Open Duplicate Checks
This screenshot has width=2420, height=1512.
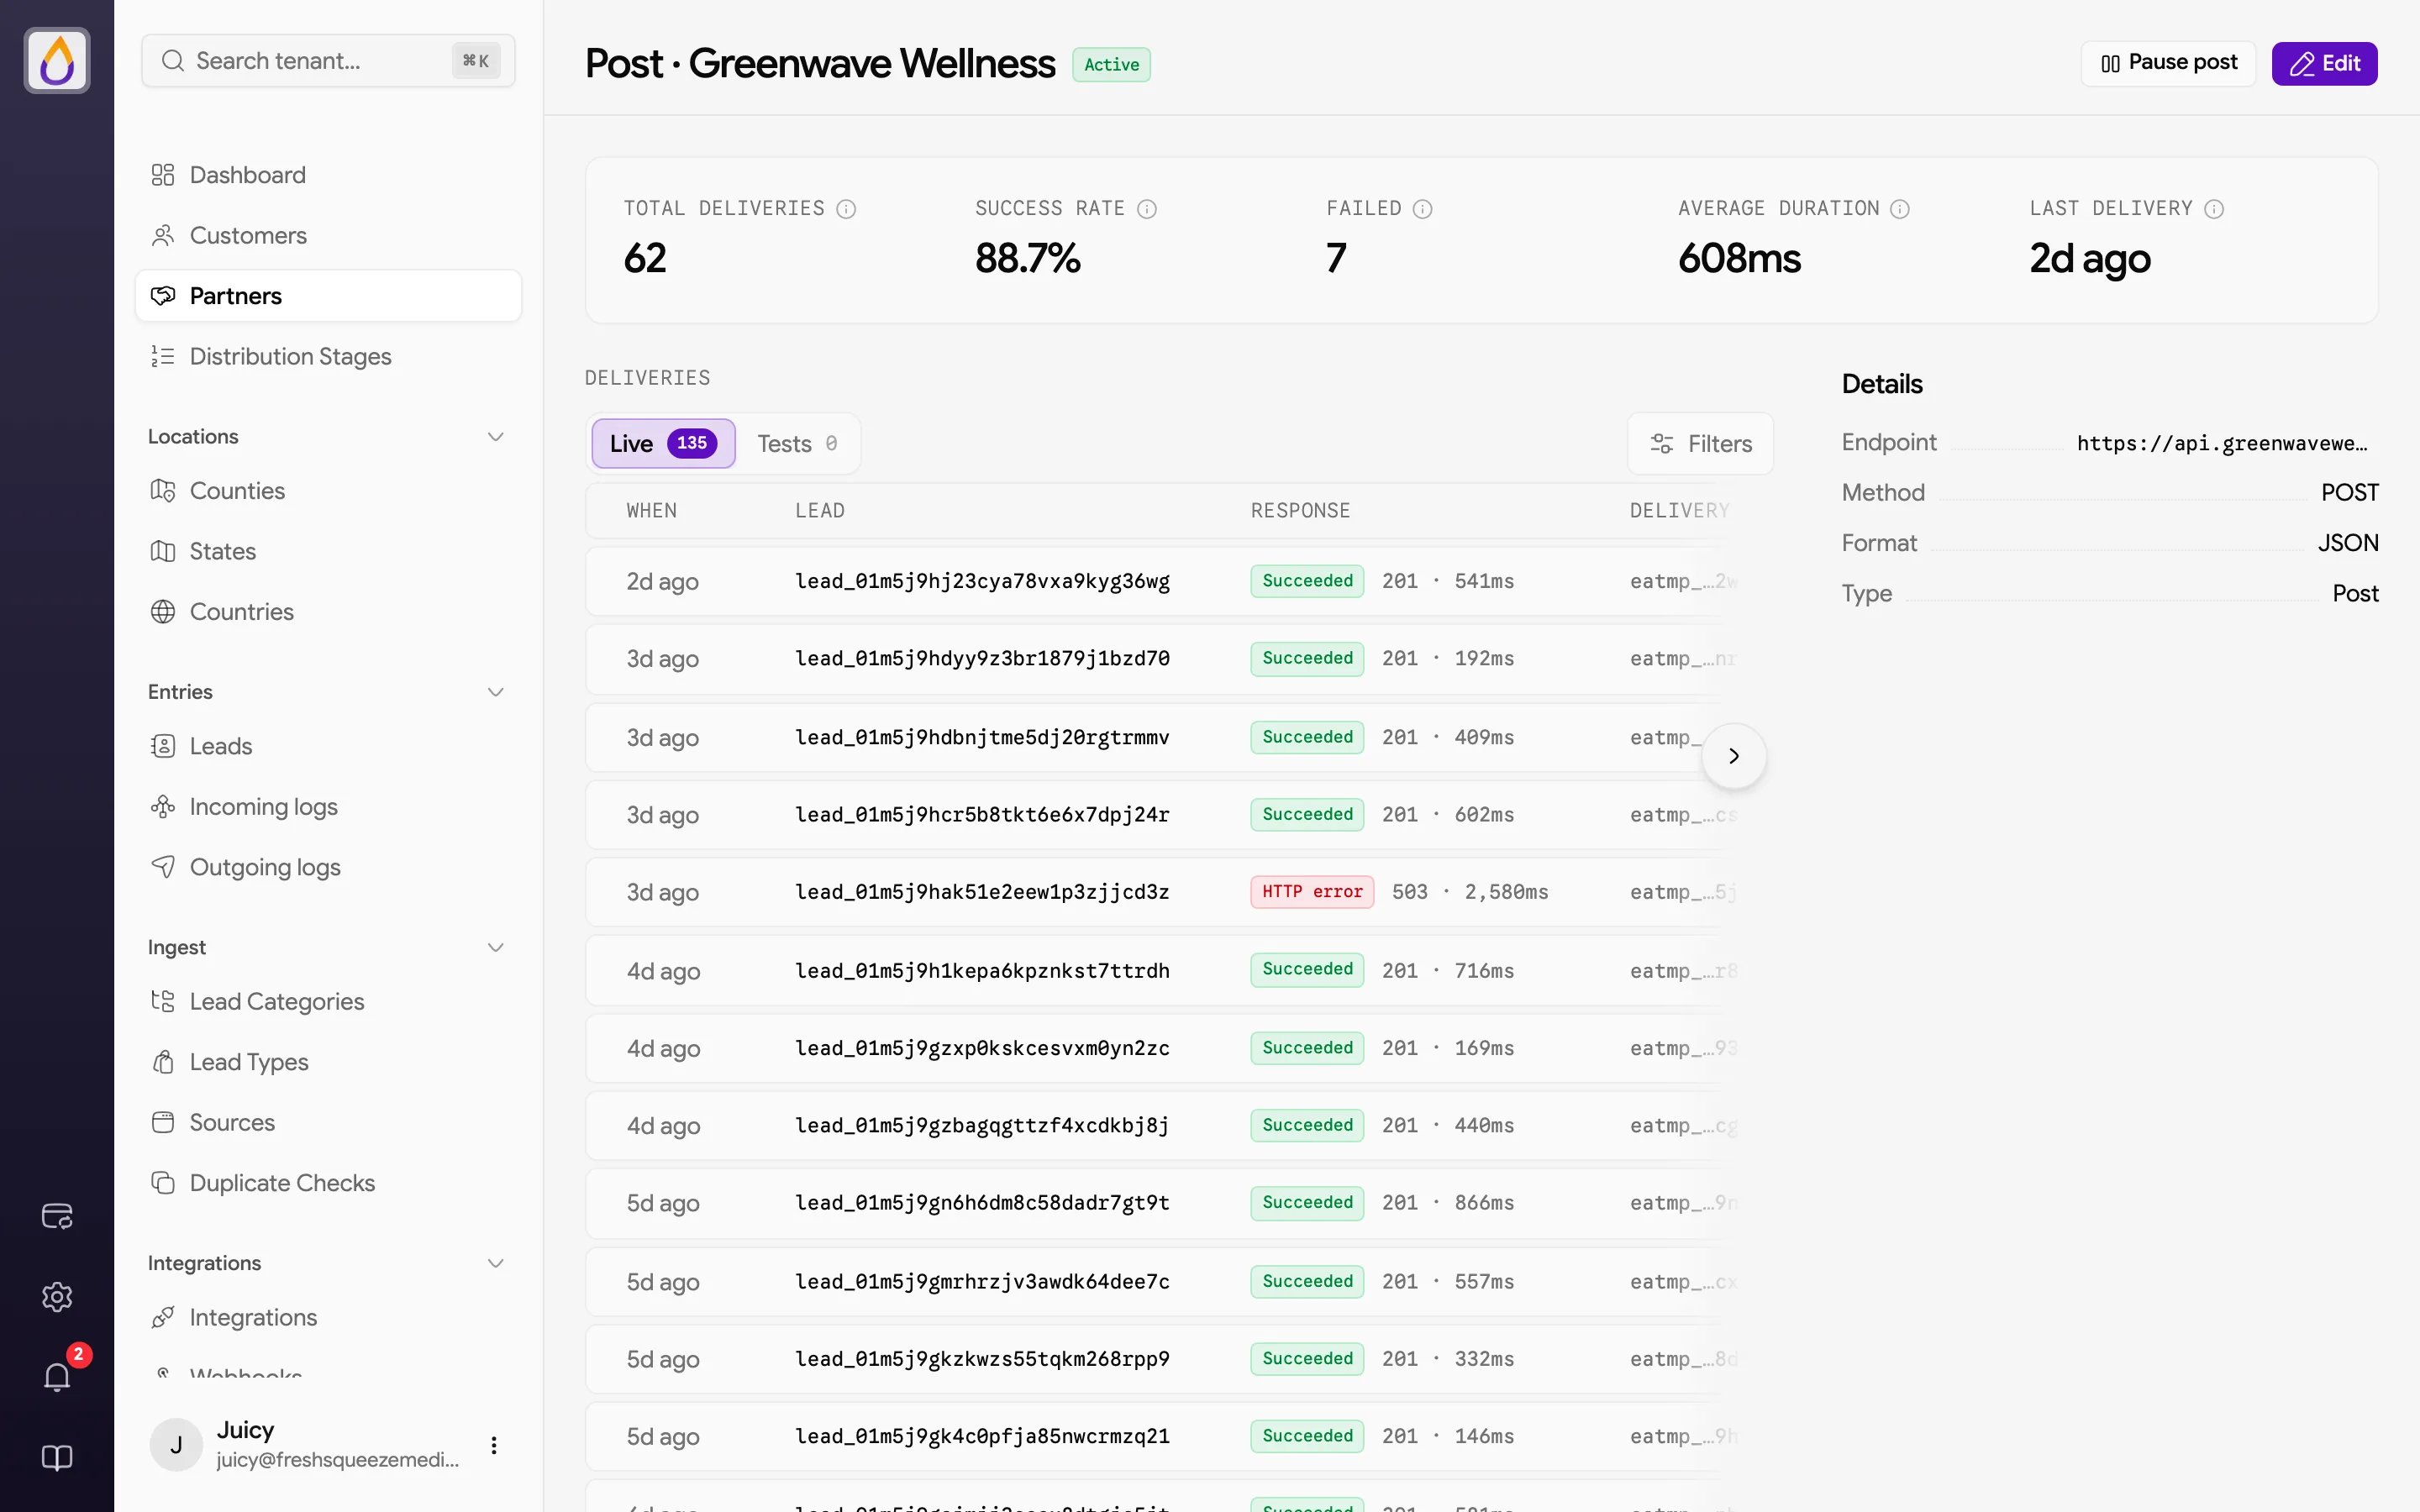pos(328,1183)
